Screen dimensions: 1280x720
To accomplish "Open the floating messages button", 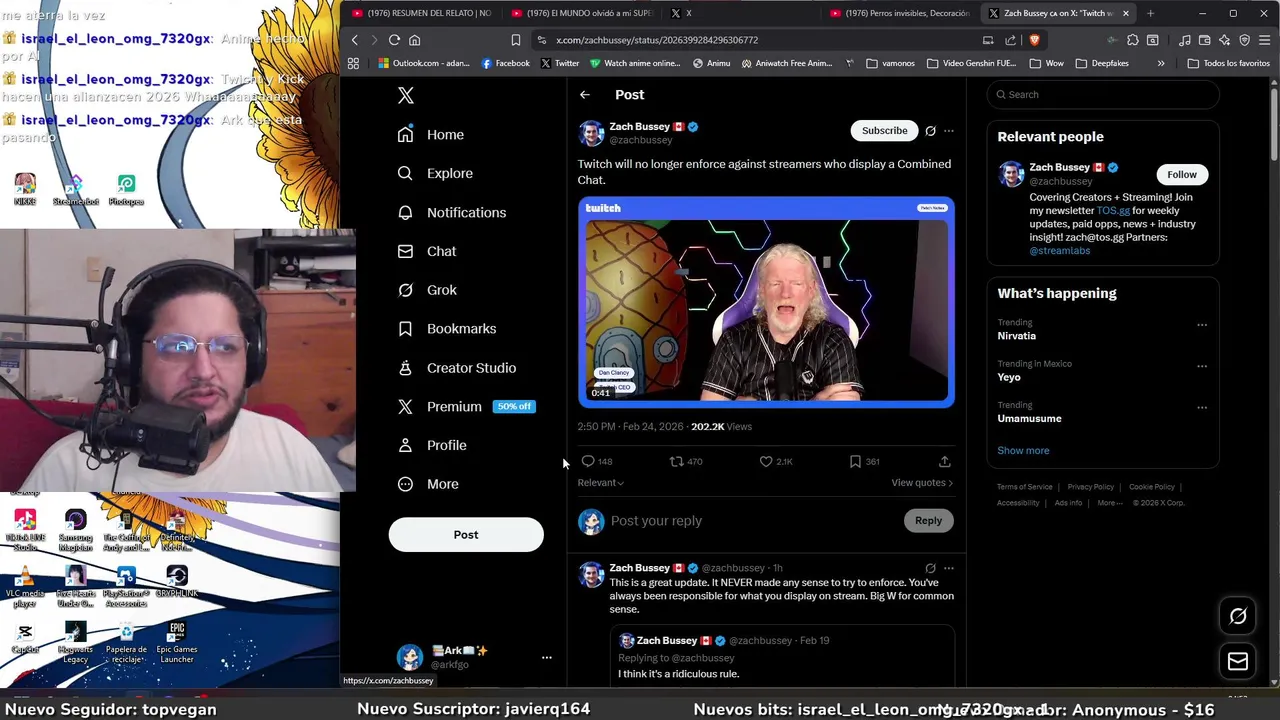I will (x=1238, y=661).
